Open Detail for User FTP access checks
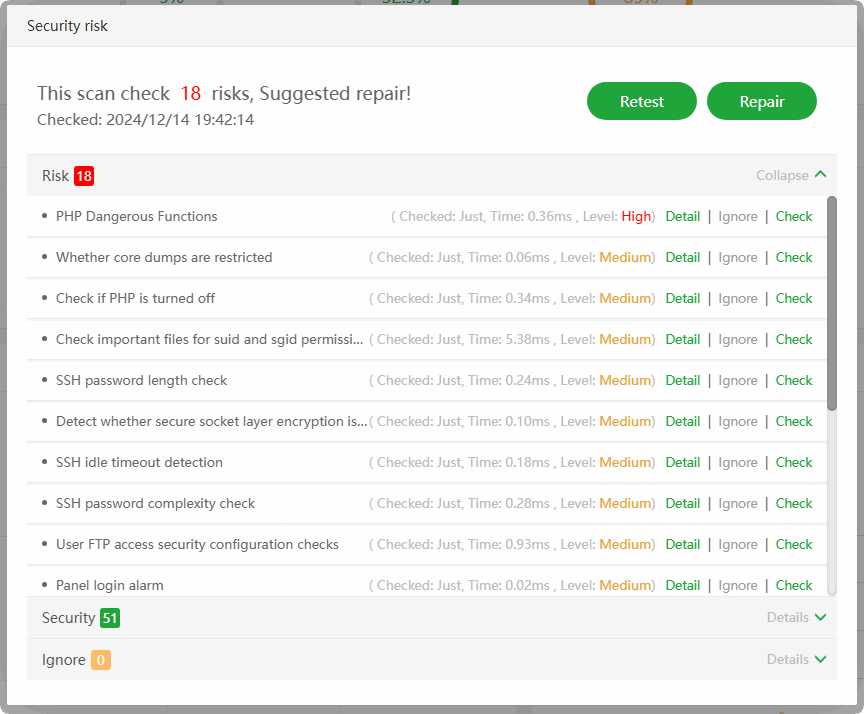Image resolution: width=864 pixels, height=714 pixels. 683,544
